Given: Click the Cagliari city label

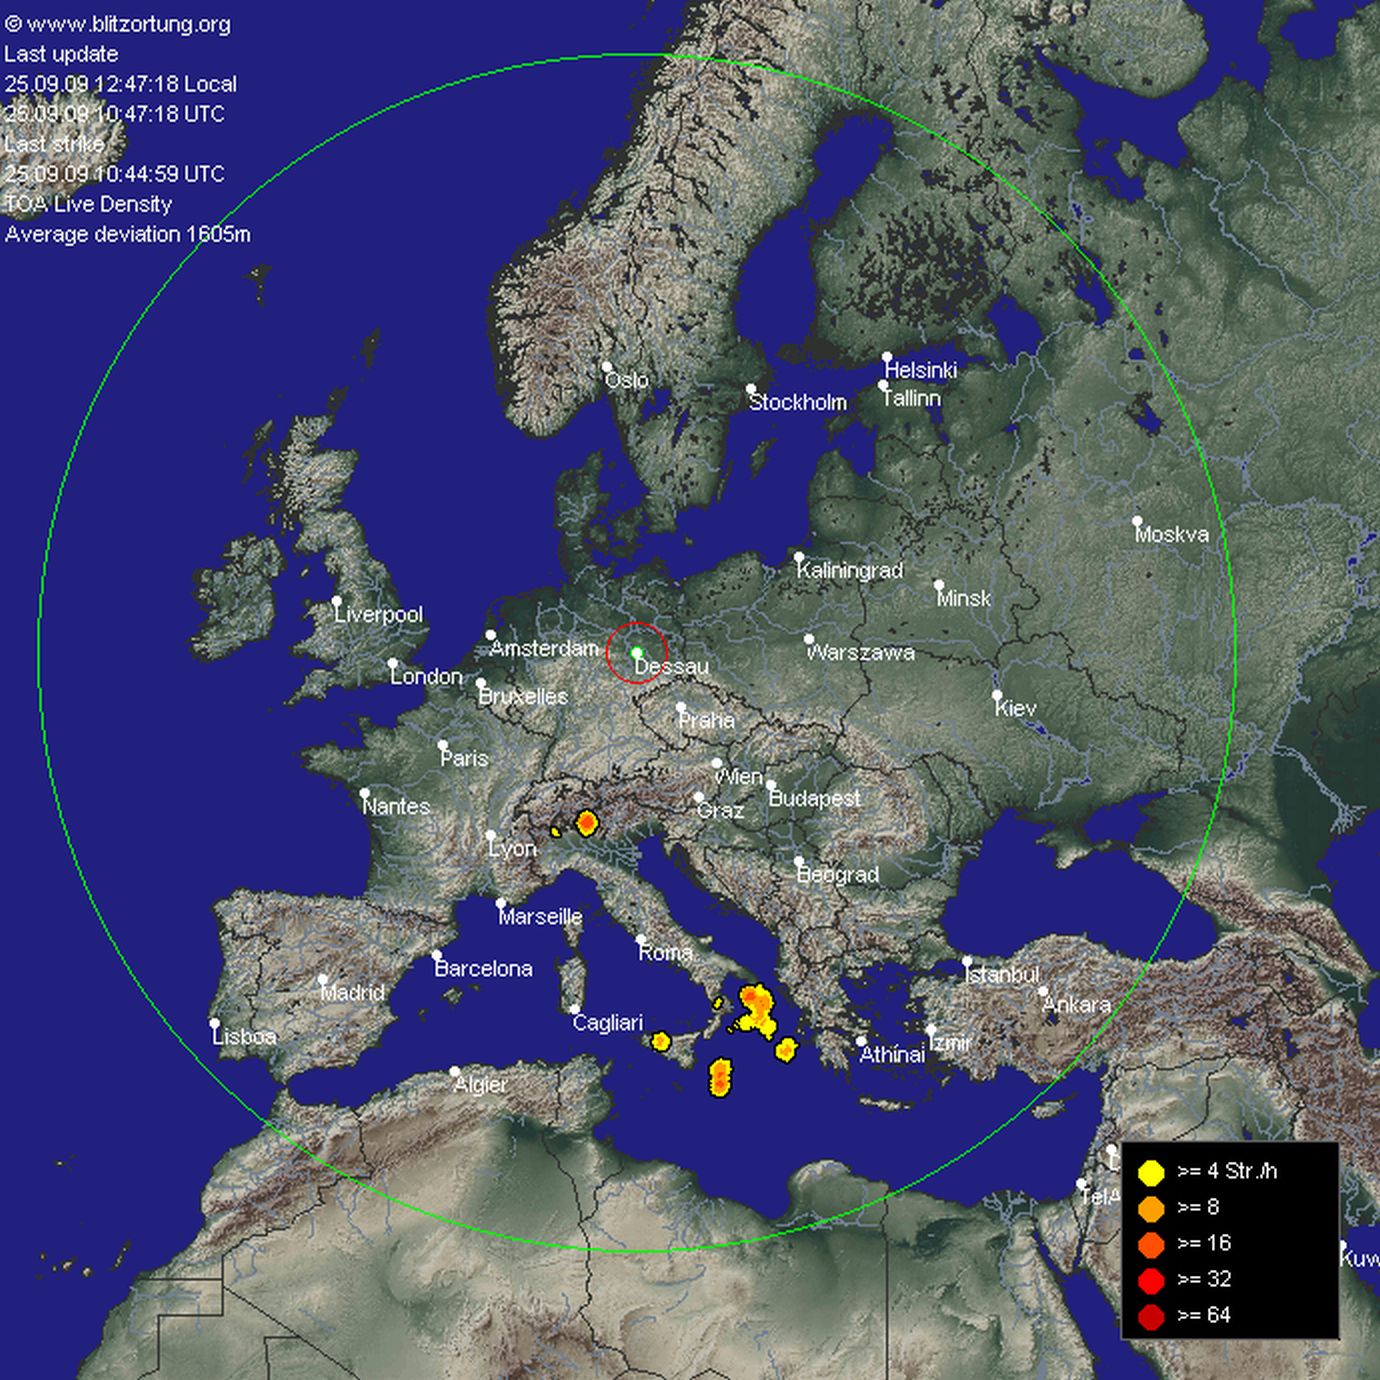Looking at the screenshot, I should point(608,1022).
